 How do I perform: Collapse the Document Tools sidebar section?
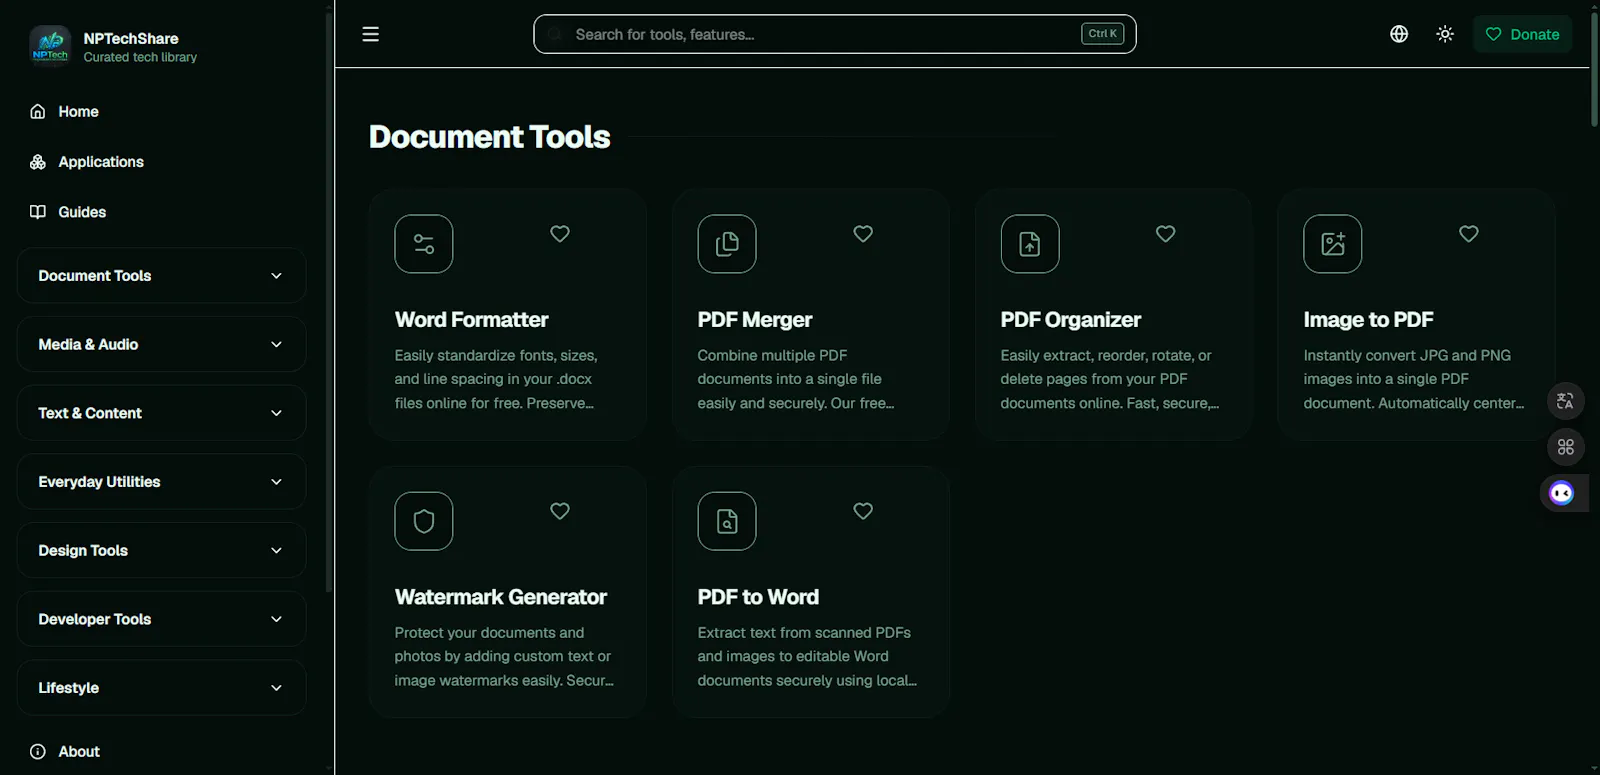coord(161,275)
